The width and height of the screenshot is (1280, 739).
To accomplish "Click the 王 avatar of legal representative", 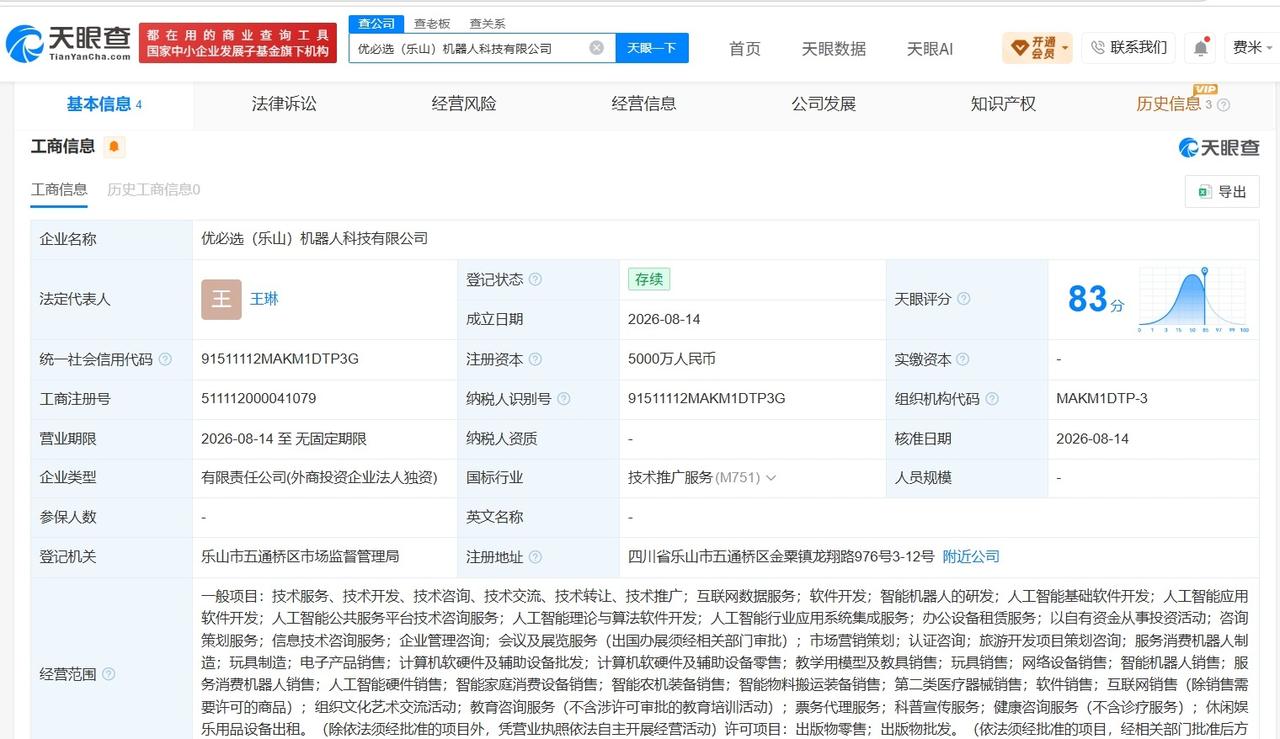I will tap(221, 299).
